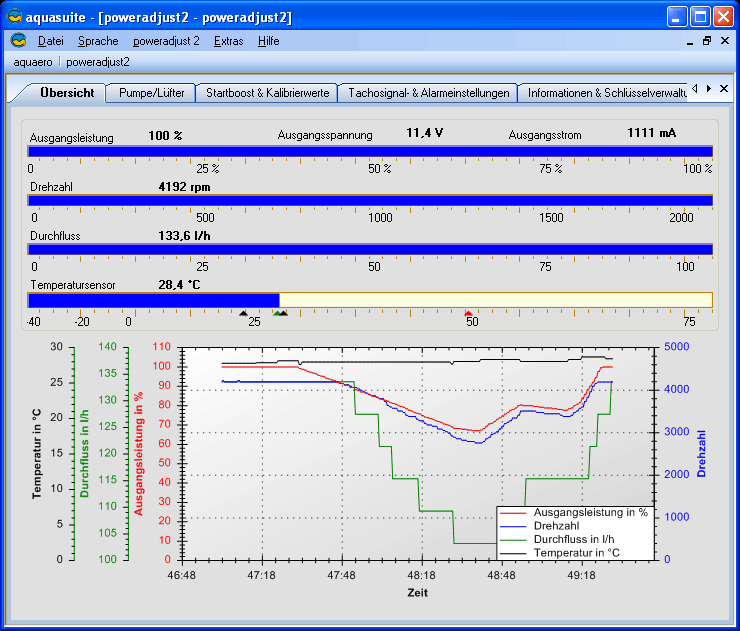Open the Hilfe menu
Image resolution: width=740 pixels, height=631 pixels.
[x=269, y=41]
